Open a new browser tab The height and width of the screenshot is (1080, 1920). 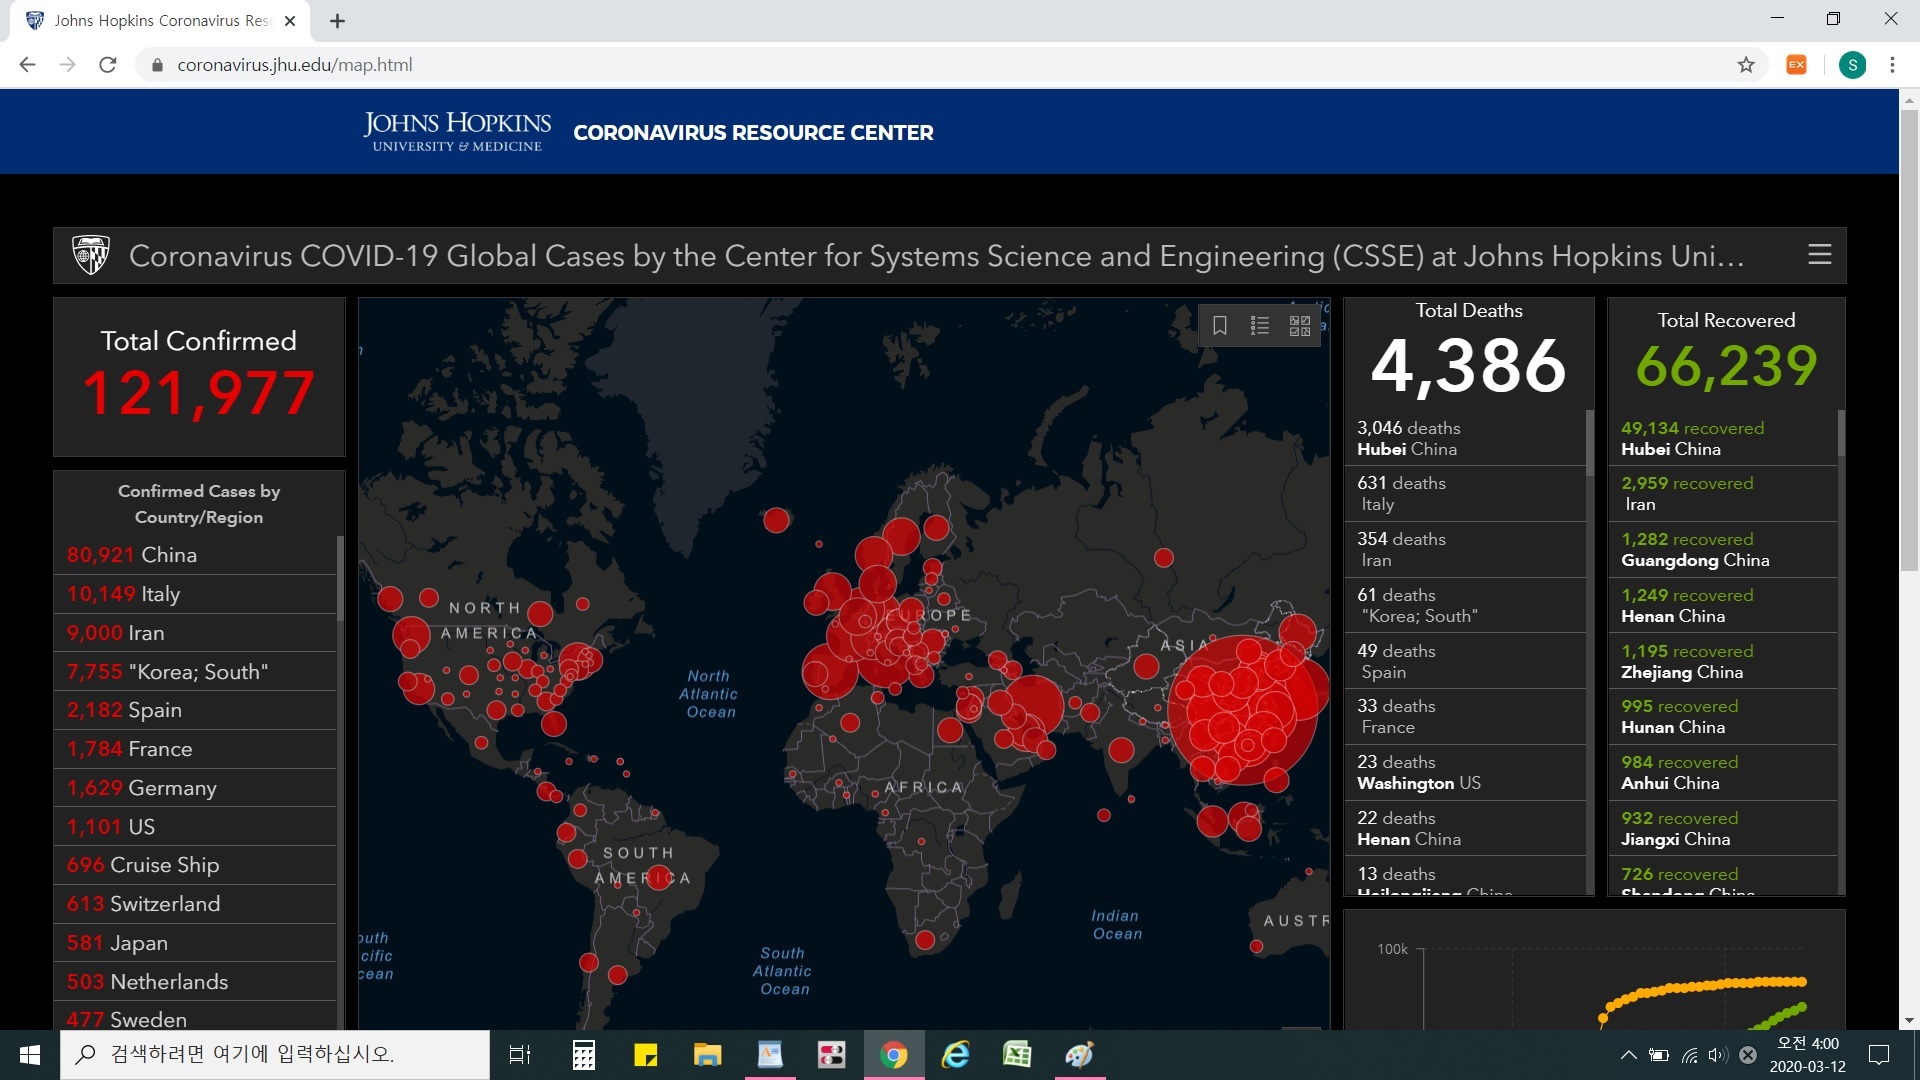337,21
